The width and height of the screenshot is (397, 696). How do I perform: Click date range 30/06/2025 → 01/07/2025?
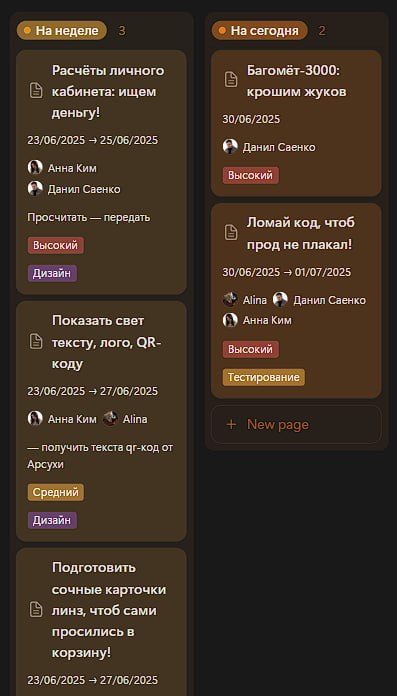[287, 272]
